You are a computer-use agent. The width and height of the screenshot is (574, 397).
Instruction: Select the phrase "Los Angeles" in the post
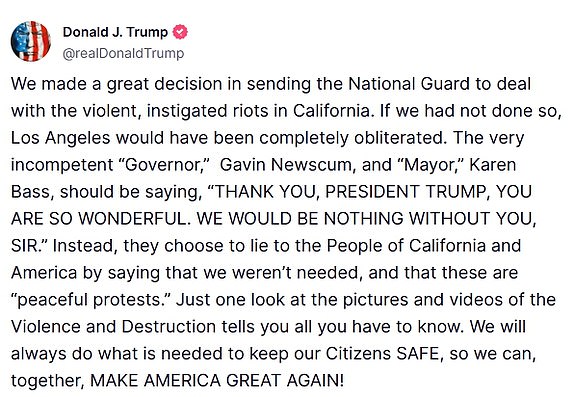pos(60,138)
